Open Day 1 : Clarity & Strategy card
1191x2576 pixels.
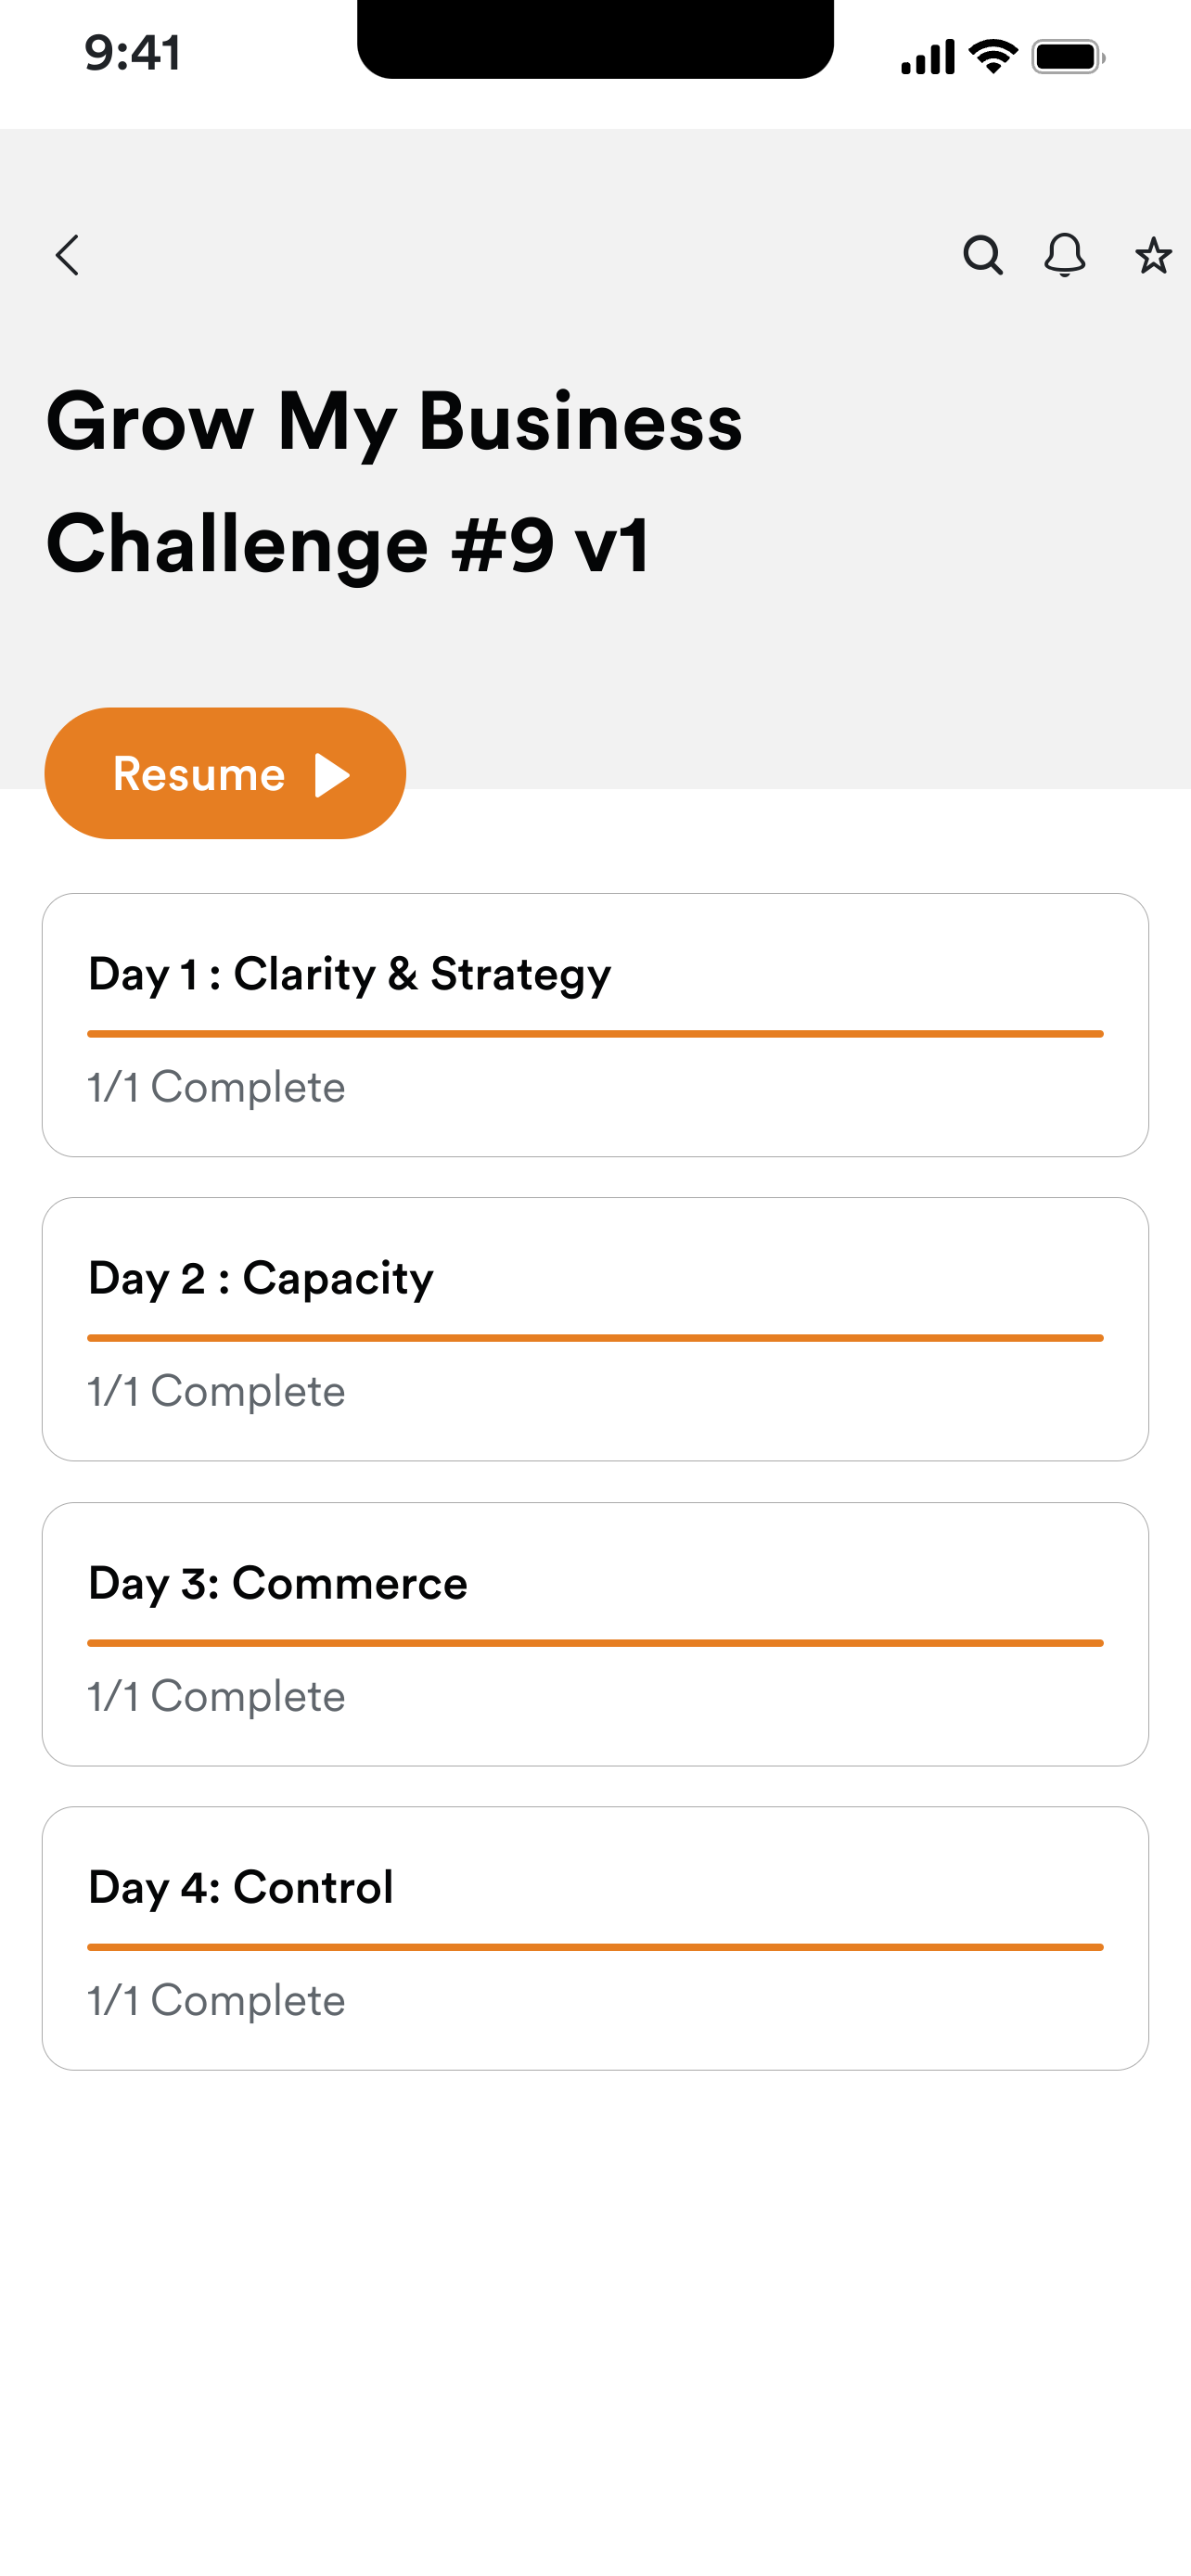(x=595, y=1025)
